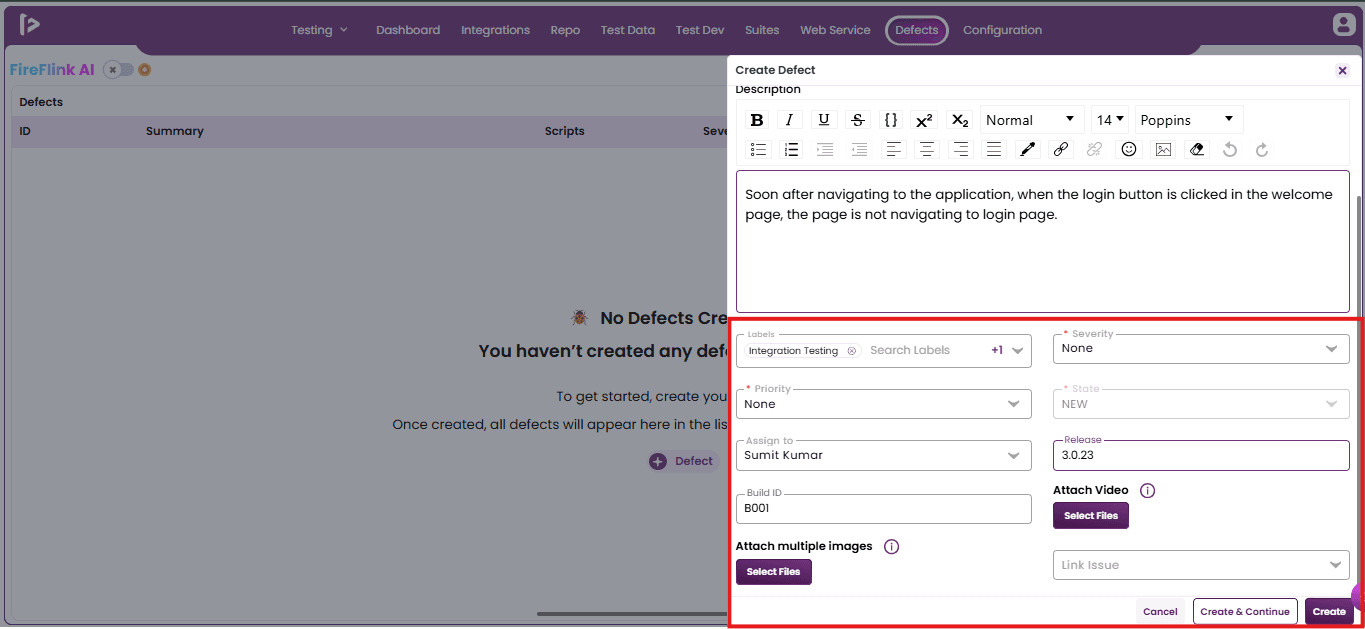Cancel the defect creation
Viewport: 1365px width, 629px height.
click(x=1160, y=612)
